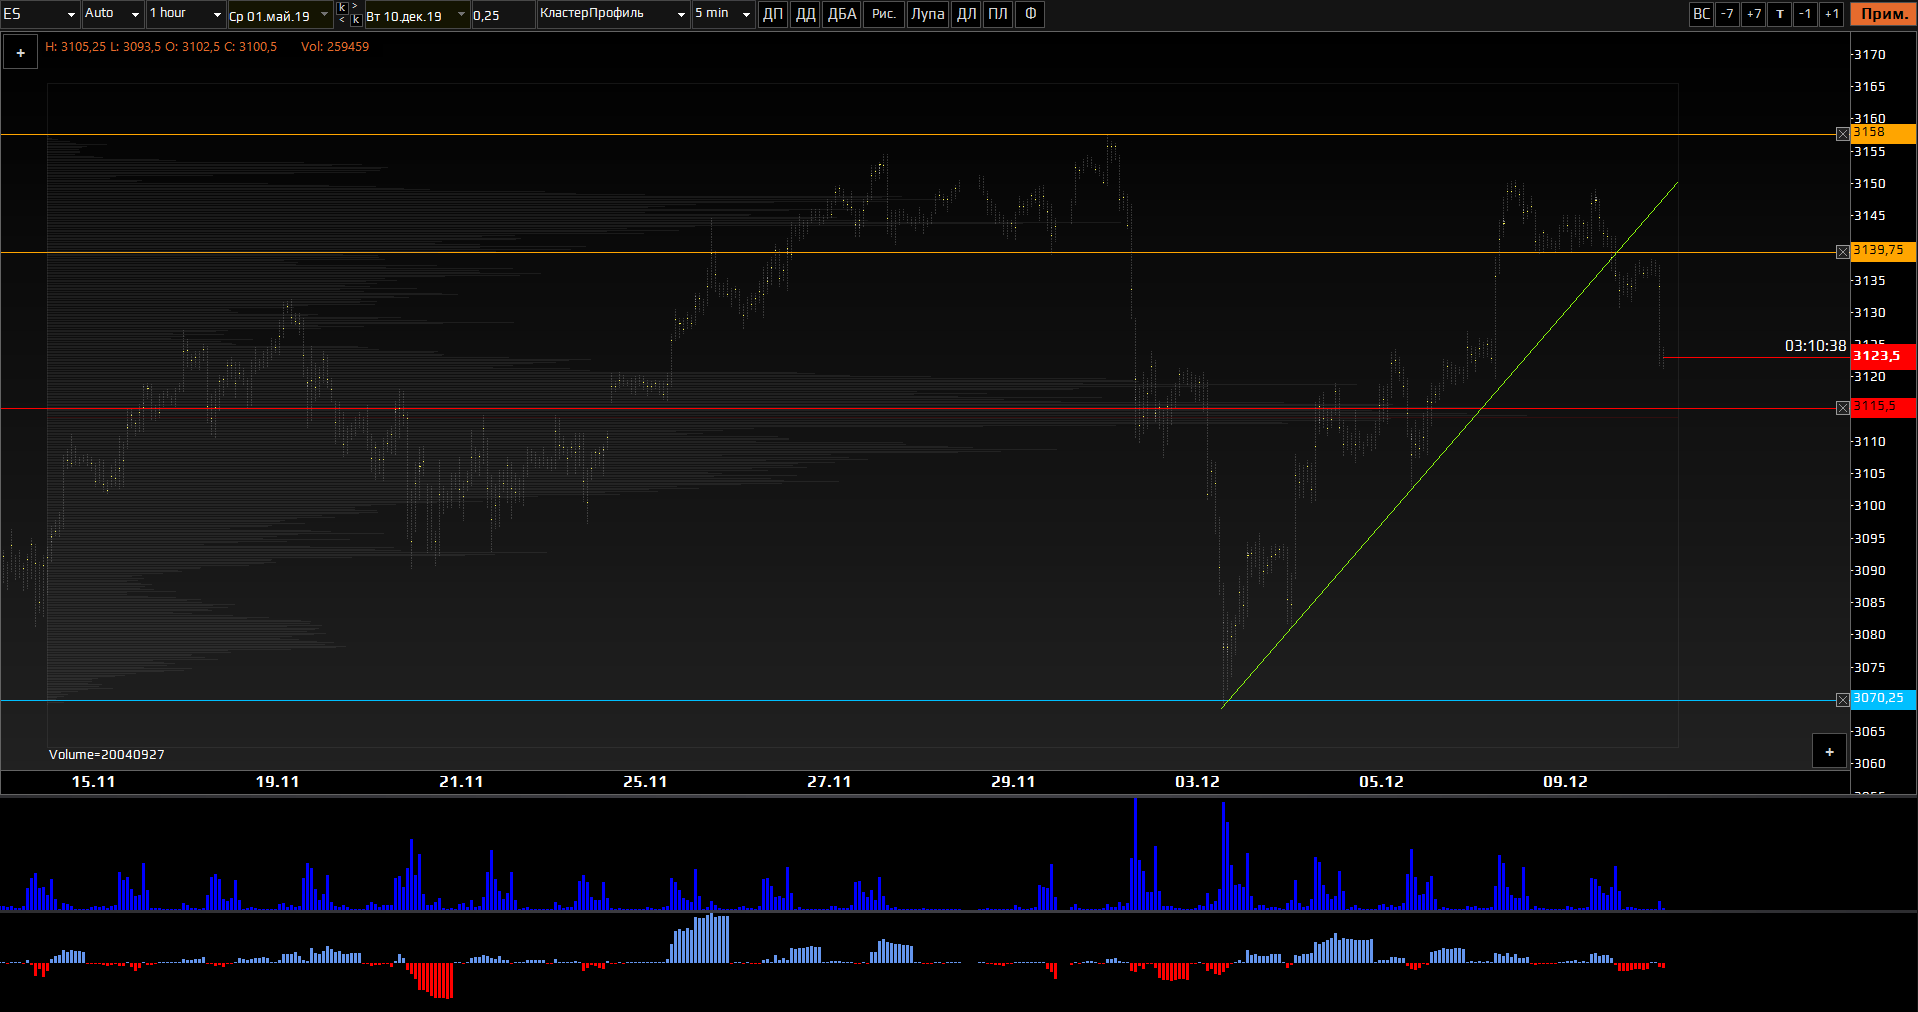Click the orange Прим. apply button
Screen dimensions: 1918x1012
1883,14
